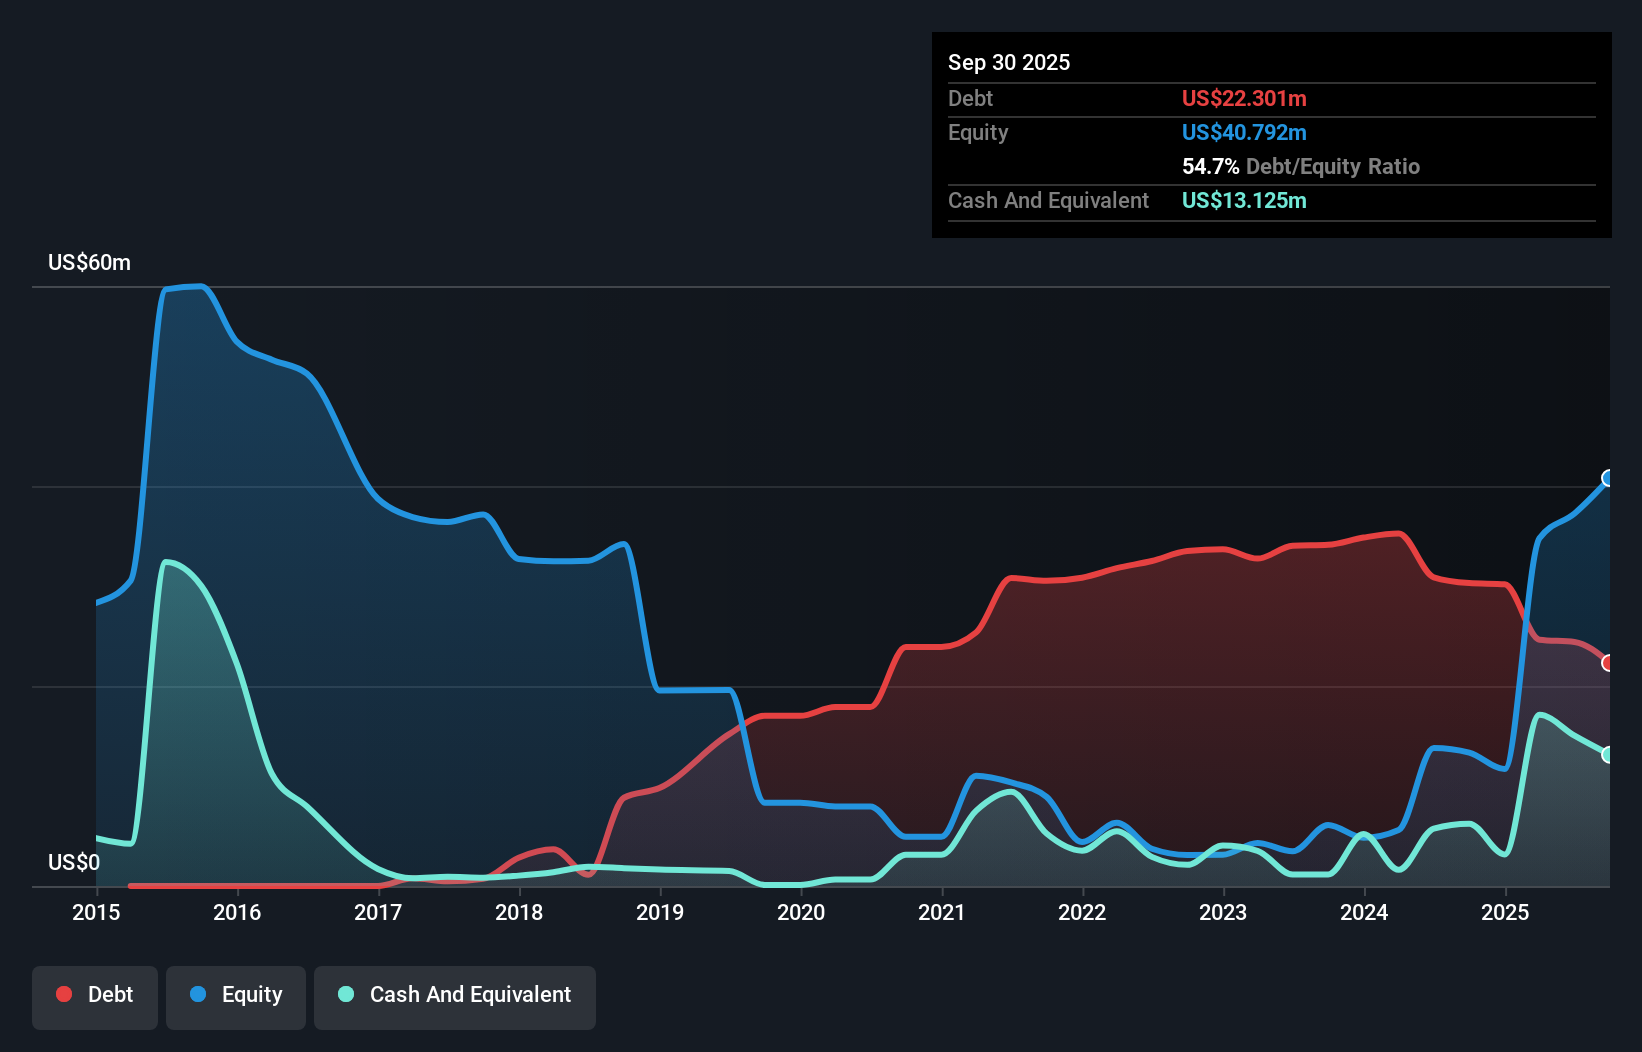Select the Cash line endpoint marker
The width and height of the screenshot is (1642, 1052).
coord(1608,753)
